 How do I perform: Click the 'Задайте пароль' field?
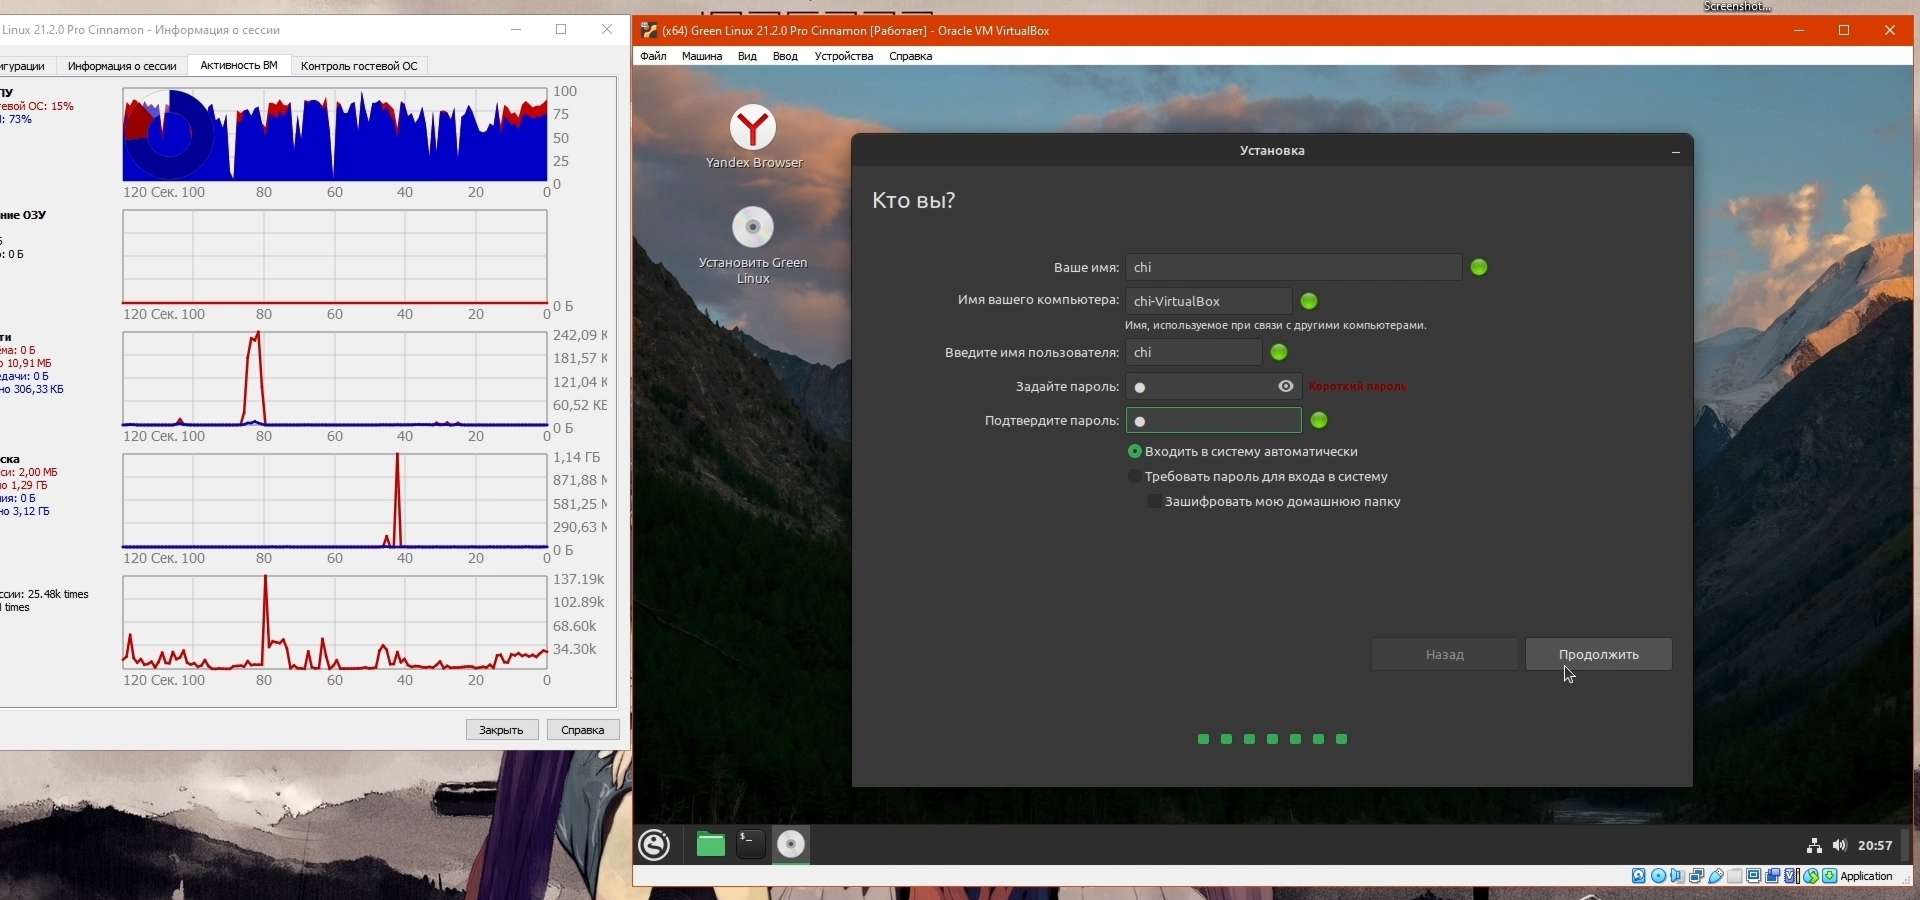[x=1214, y=386]
